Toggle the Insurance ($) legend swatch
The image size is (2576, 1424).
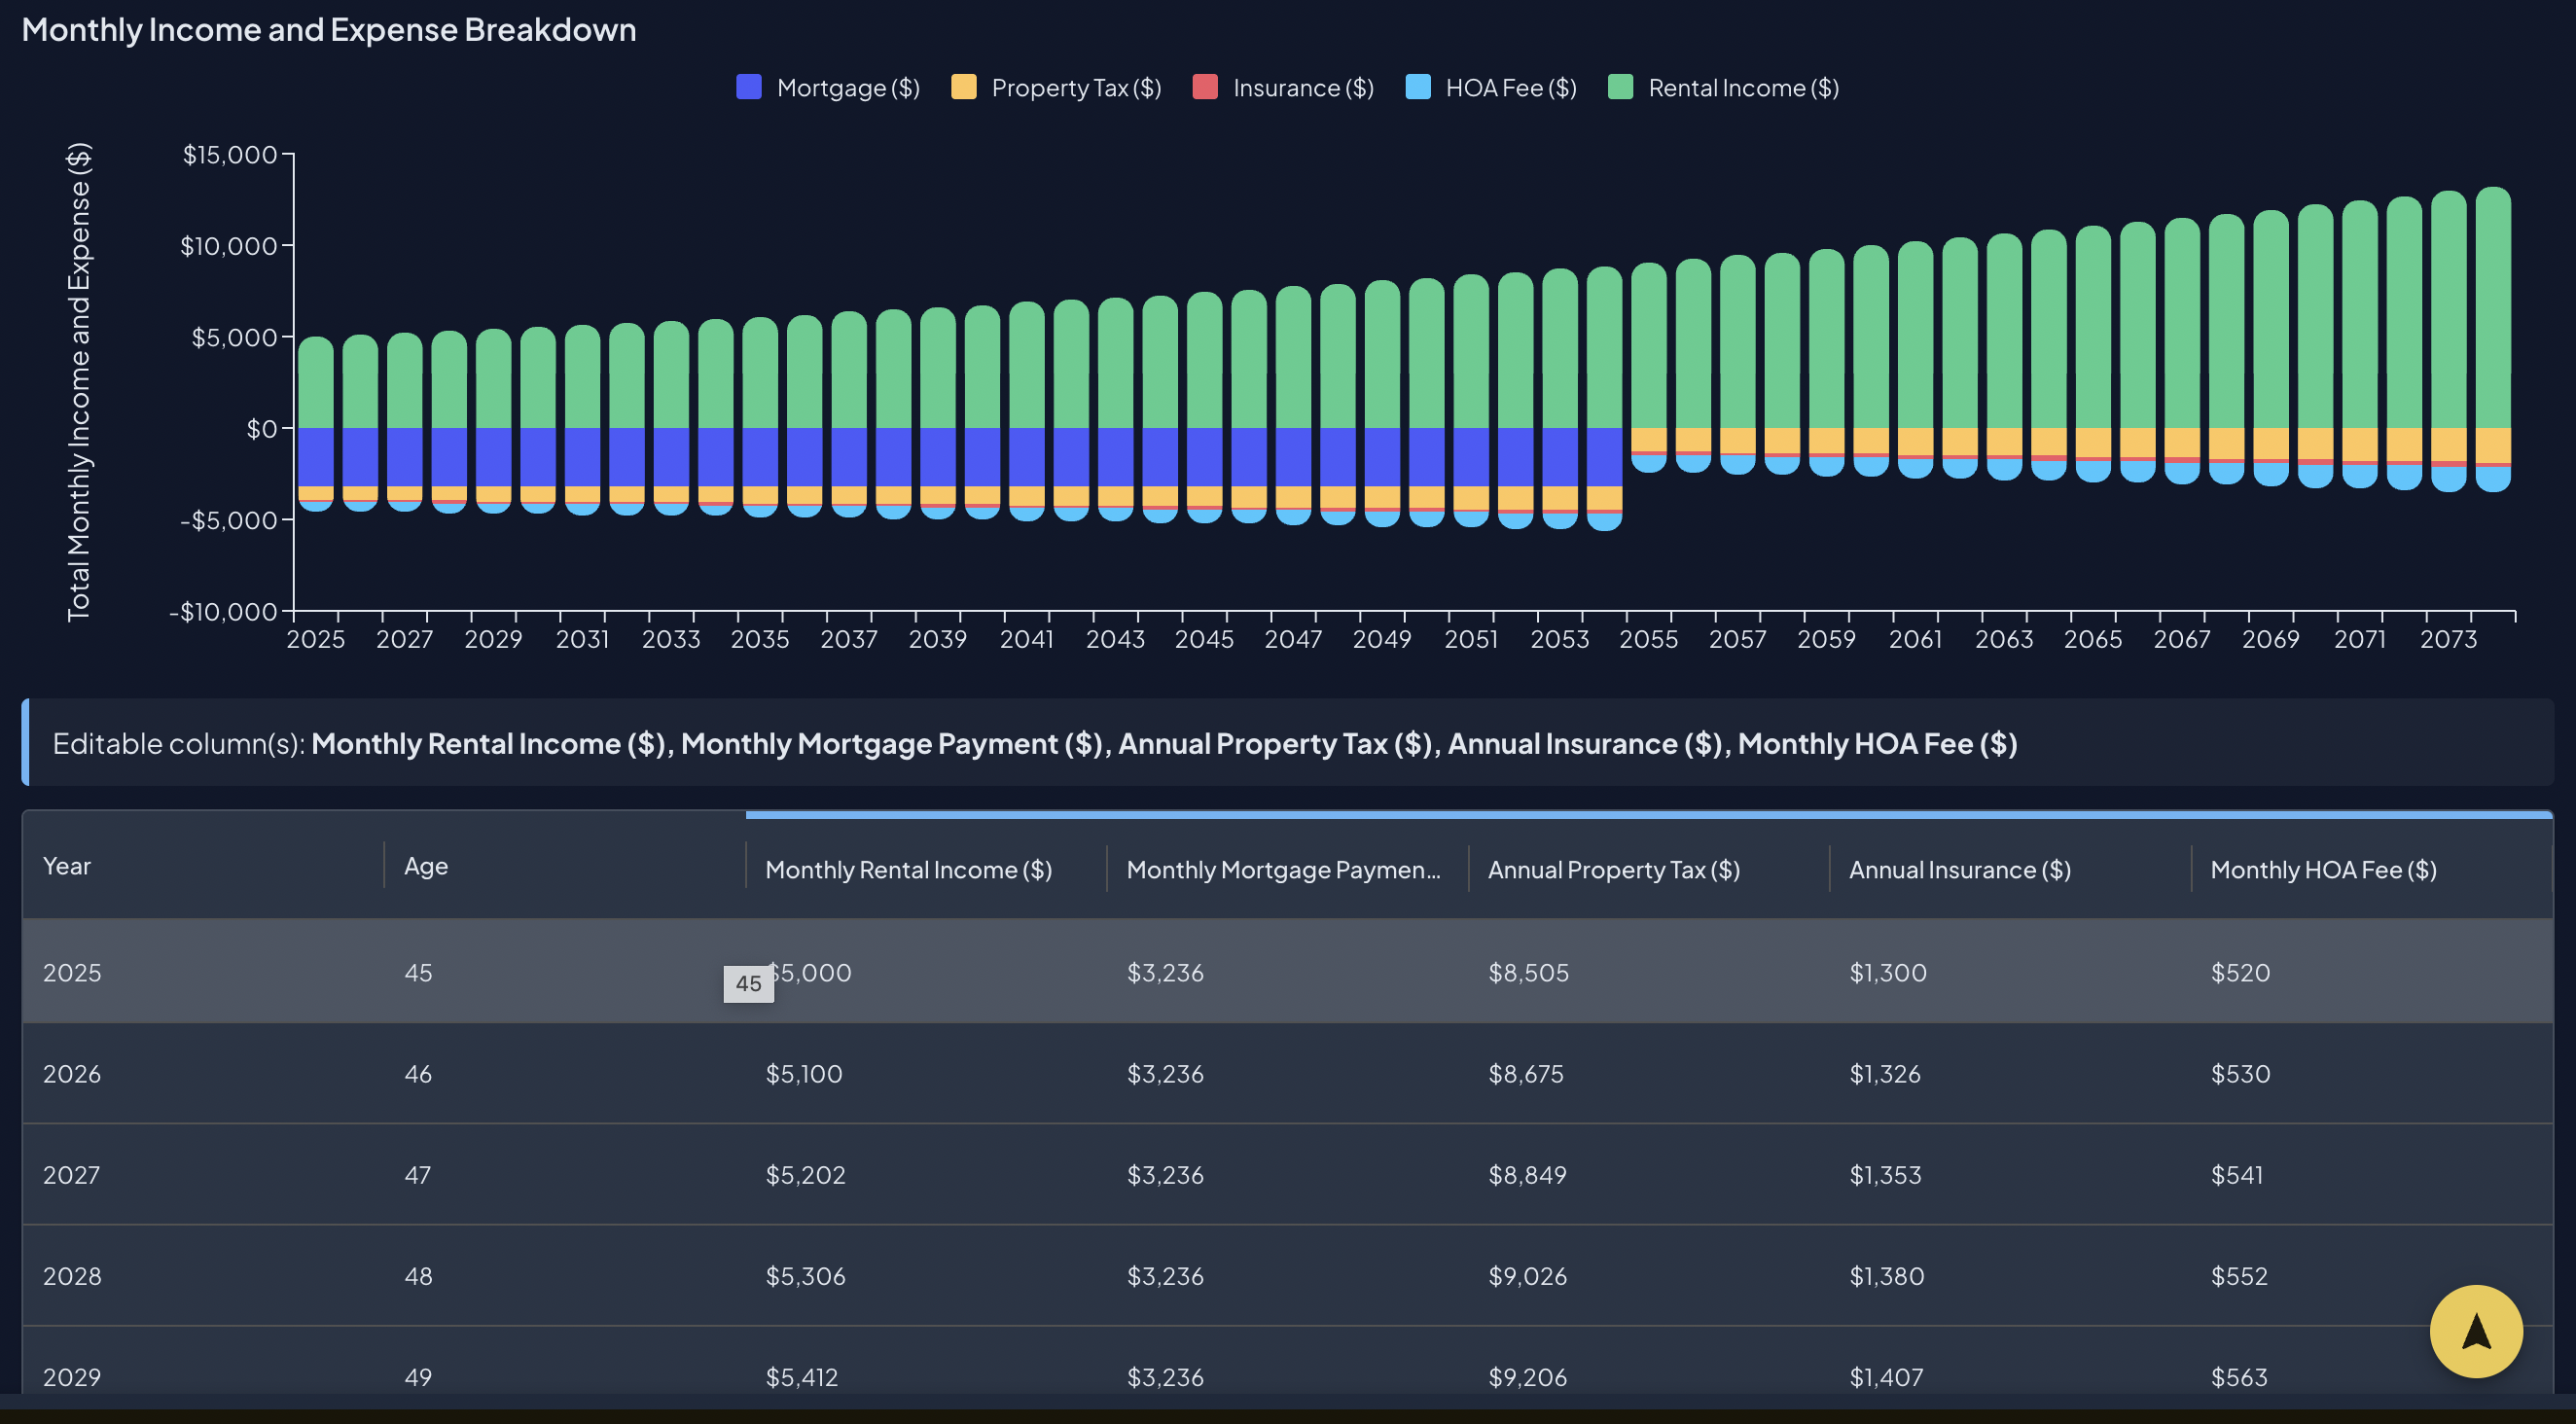click(x=1204, y=87)
